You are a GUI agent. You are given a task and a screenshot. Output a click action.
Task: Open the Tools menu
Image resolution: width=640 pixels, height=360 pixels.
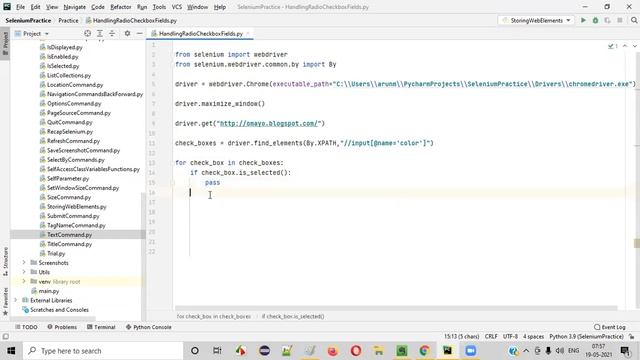[x=159, y=7]
